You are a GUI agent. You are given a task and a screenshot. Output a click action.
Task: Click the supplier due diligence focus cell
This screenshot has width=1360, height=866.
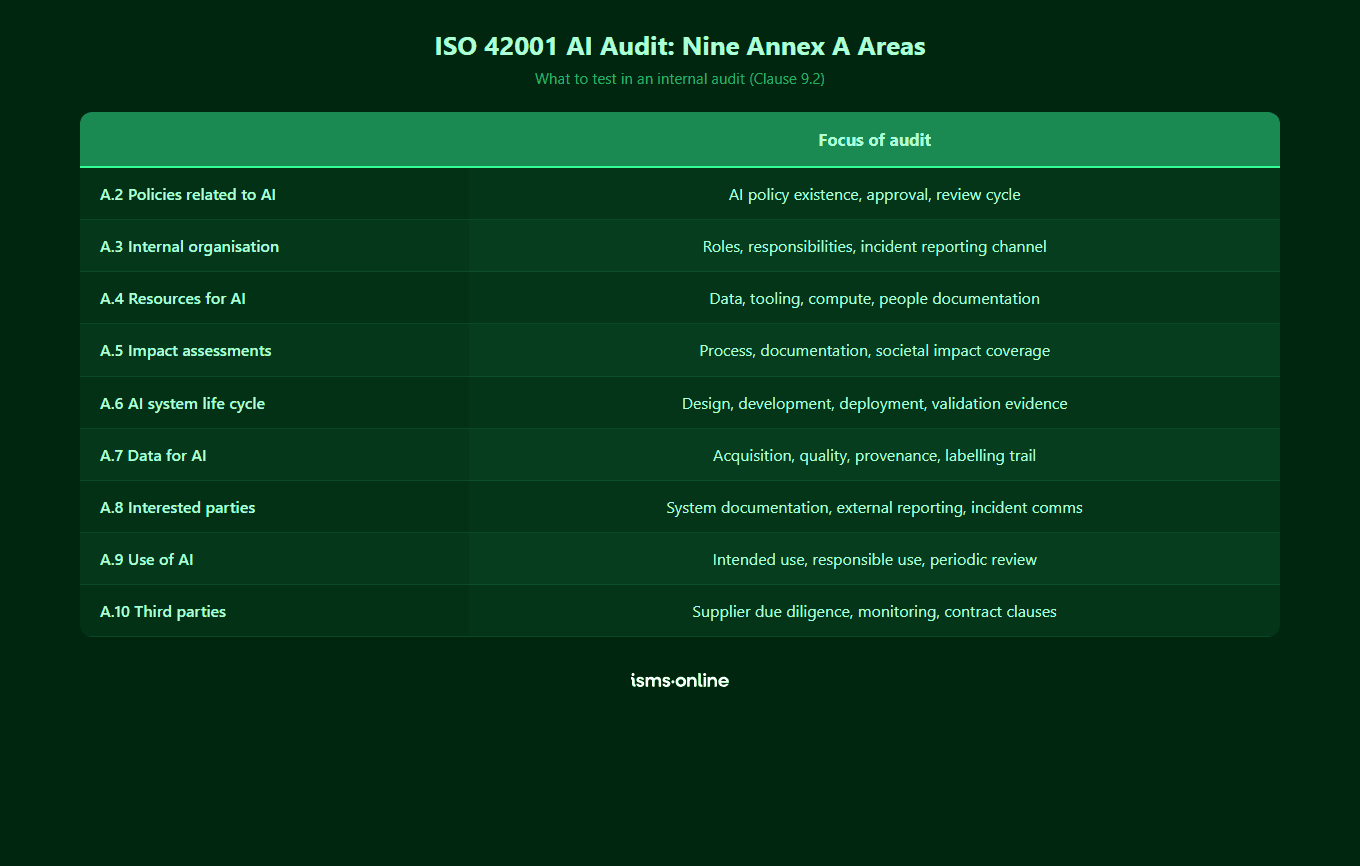click(874, 611)
